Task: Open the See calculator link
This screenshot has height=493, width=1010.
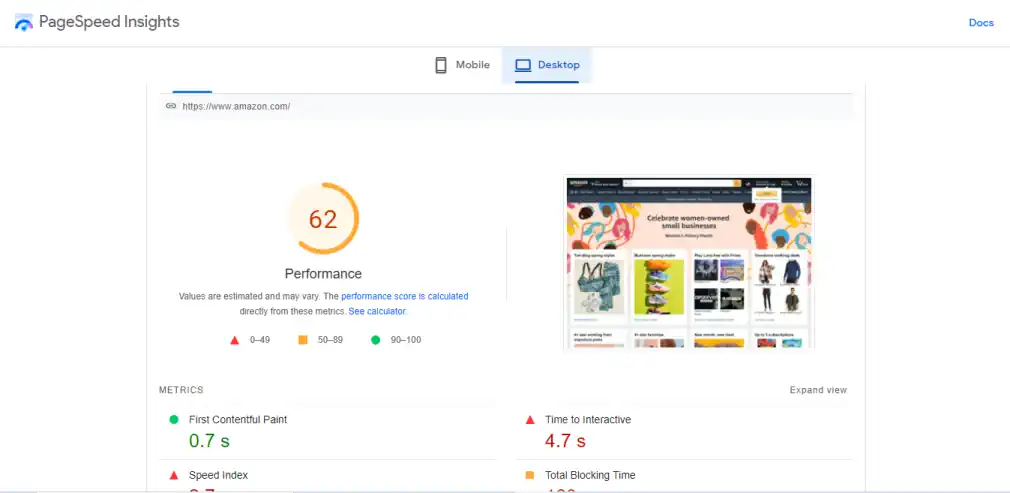Action: pos(377,311)
